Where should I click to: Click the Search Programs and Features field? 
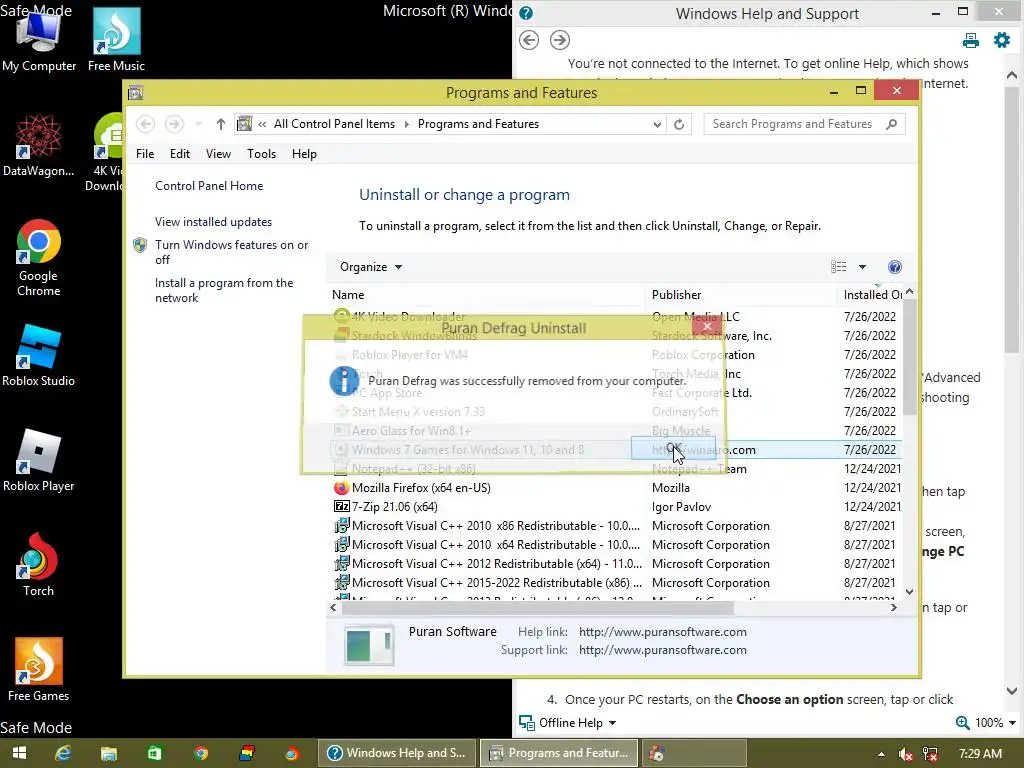[x=805, y=124]
